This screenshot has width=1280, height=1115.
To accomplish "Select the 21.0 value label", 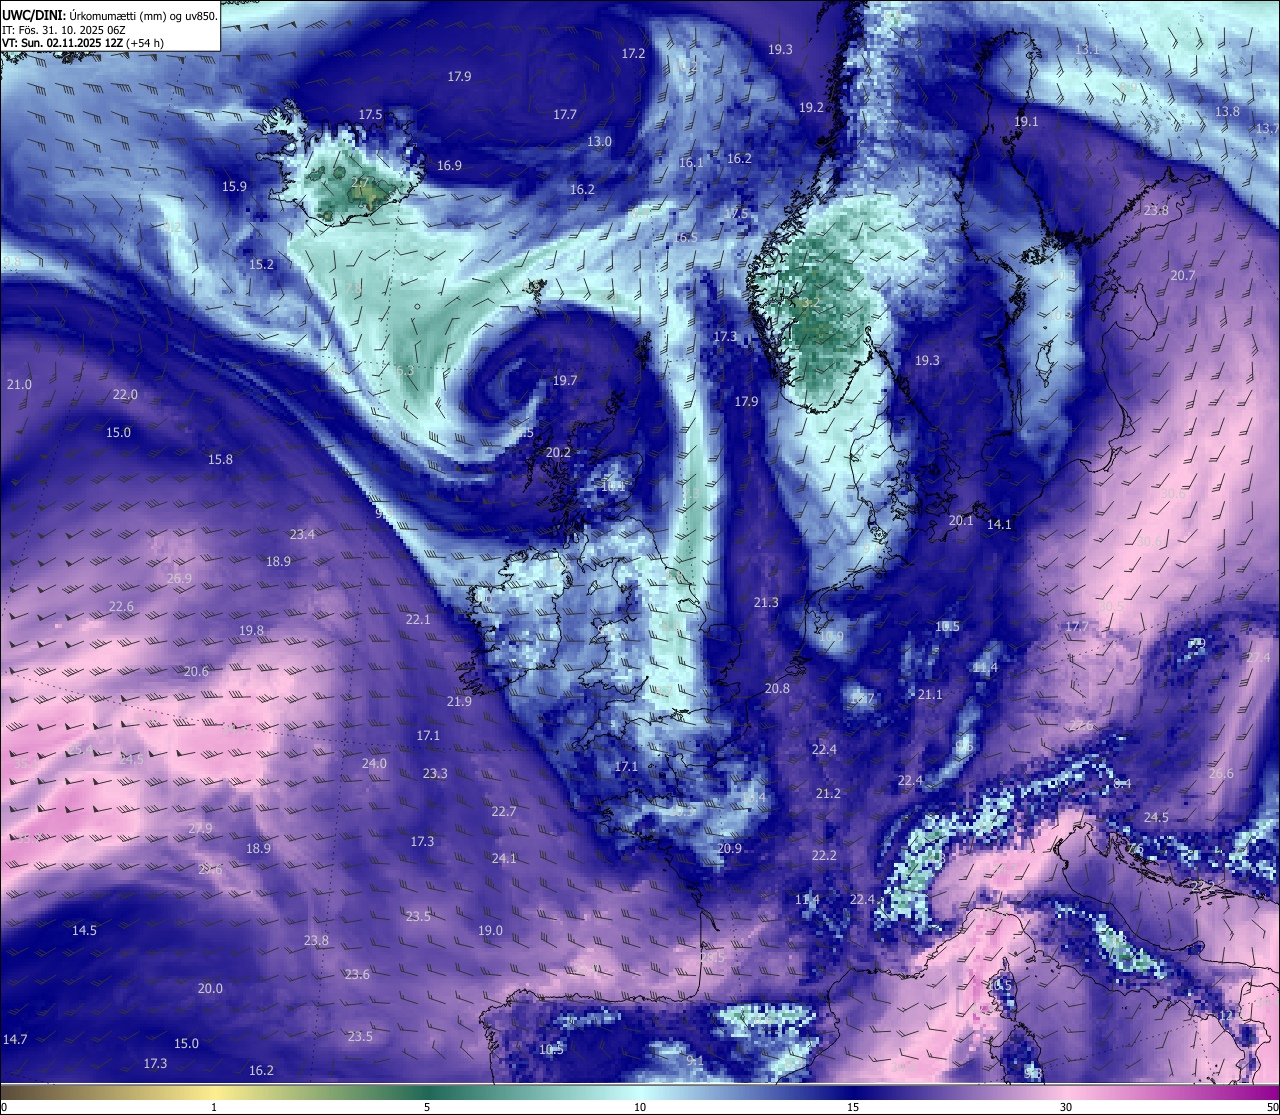I will (x=19, y=384).
